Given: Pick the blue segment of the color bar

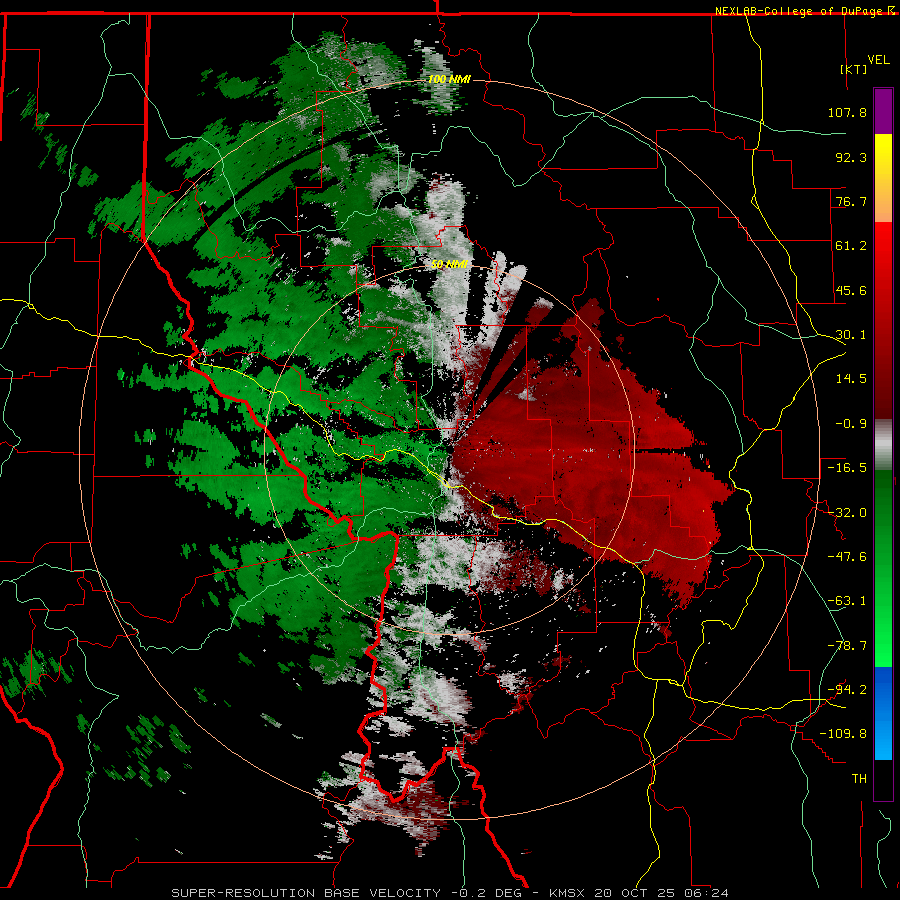Looking at the screenshot, I should (x=883, y=713).
